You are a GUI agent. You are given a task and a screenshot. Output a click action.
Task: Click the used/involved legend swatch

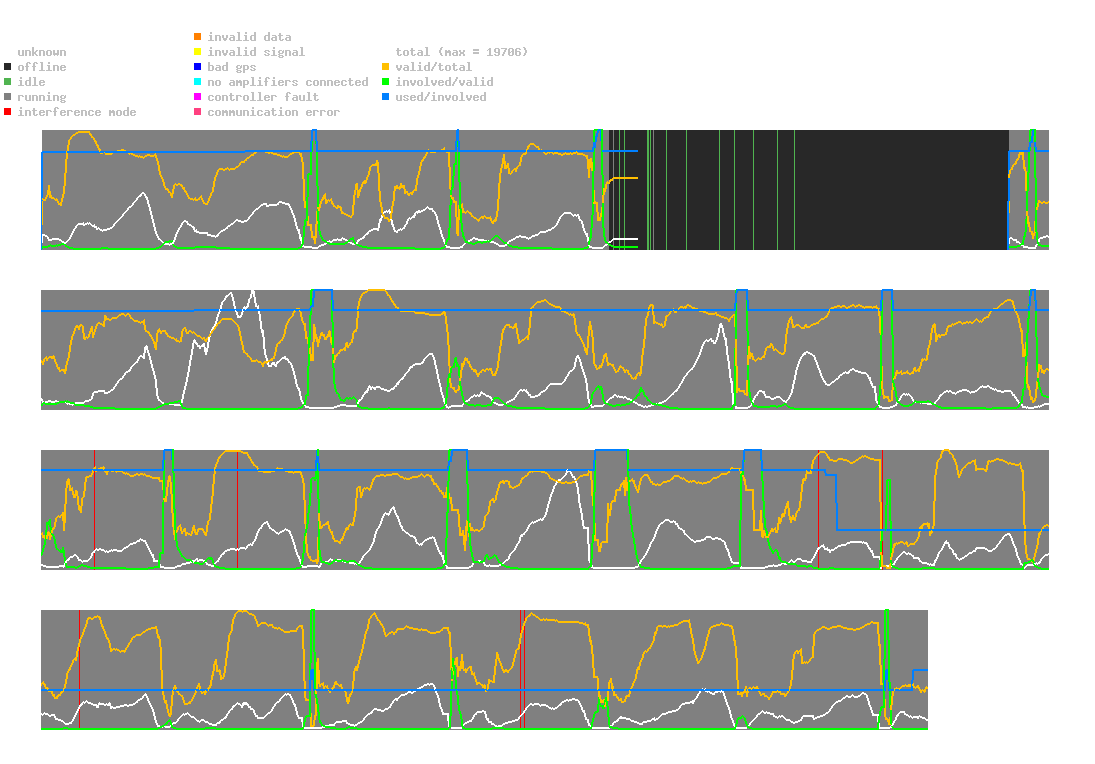(x=385, y=97)
